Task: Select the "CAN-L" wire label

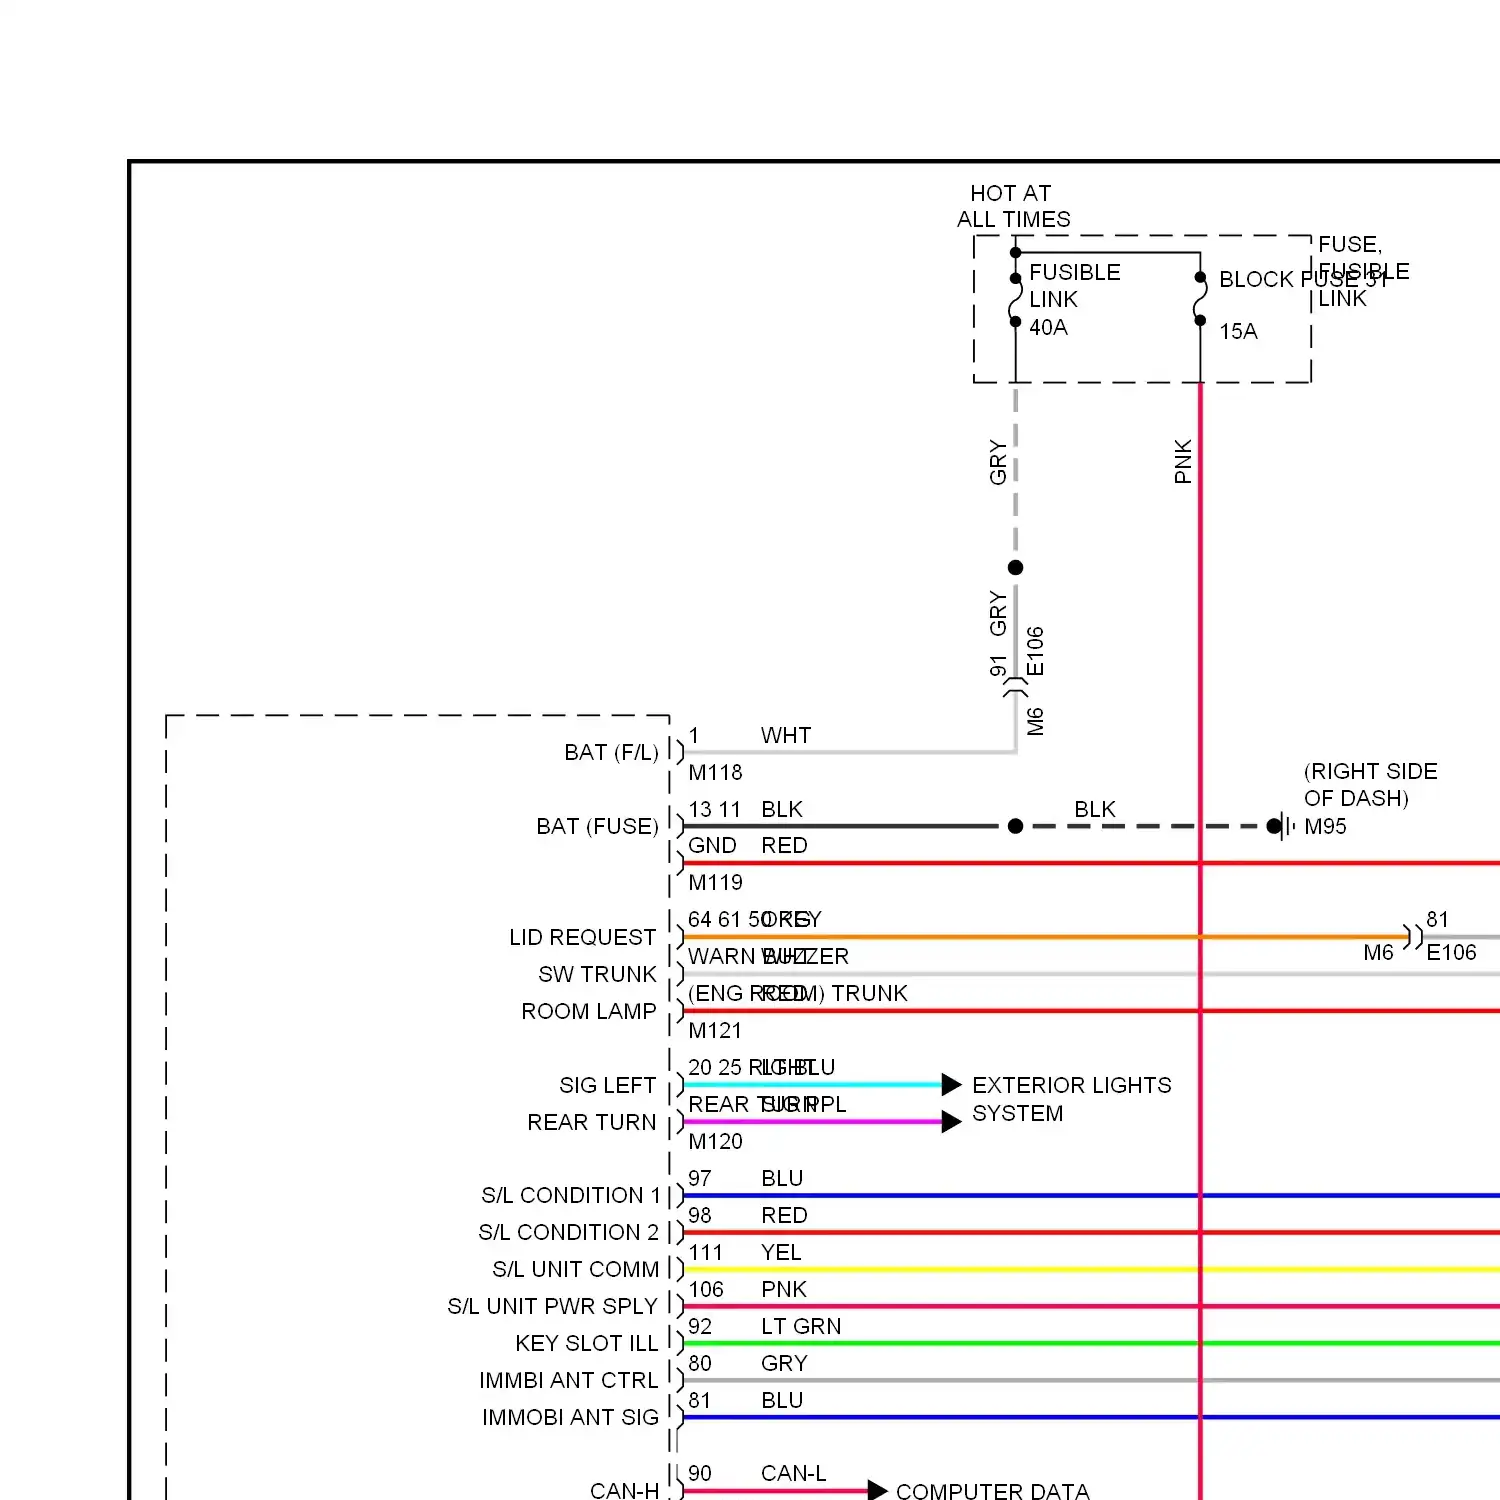Action: point(793,1473)
